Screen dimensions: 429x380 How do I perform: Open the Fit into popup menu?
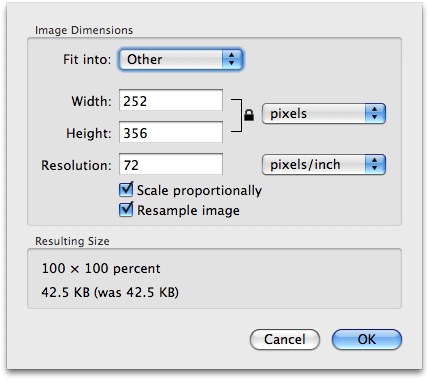pyautogui.click(x=181, y=59)
